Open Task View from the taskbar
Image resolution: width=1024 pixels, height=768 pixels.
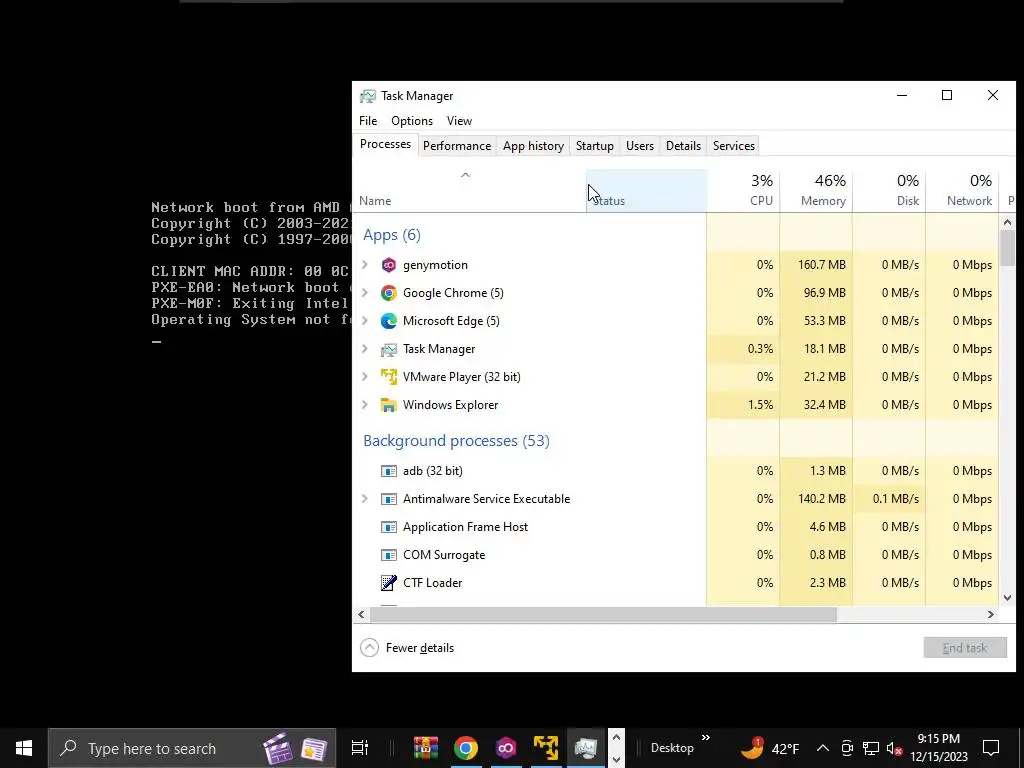(x=360, y=748)
